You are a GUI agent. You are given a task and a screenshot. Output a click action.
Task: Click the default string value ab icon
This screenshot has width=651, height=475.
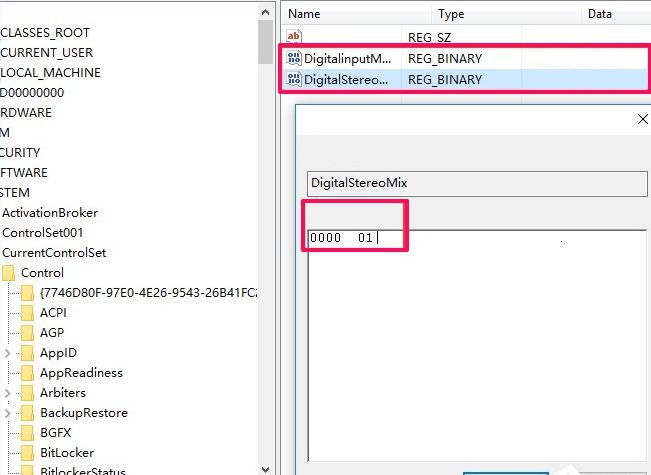[x=294, y=37]
